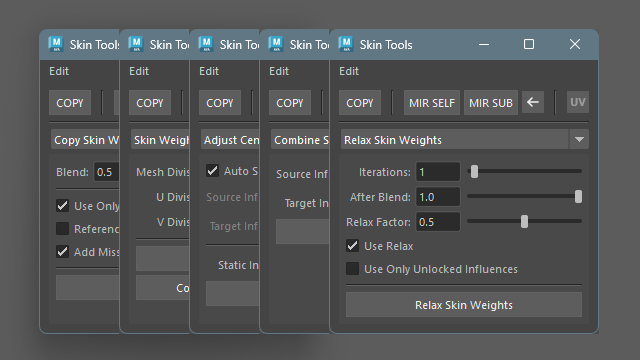Click the Maya icon of the Skin Weigh window
Screen dimensions: 640x360
pyautogui.click(x=136, y=44)
